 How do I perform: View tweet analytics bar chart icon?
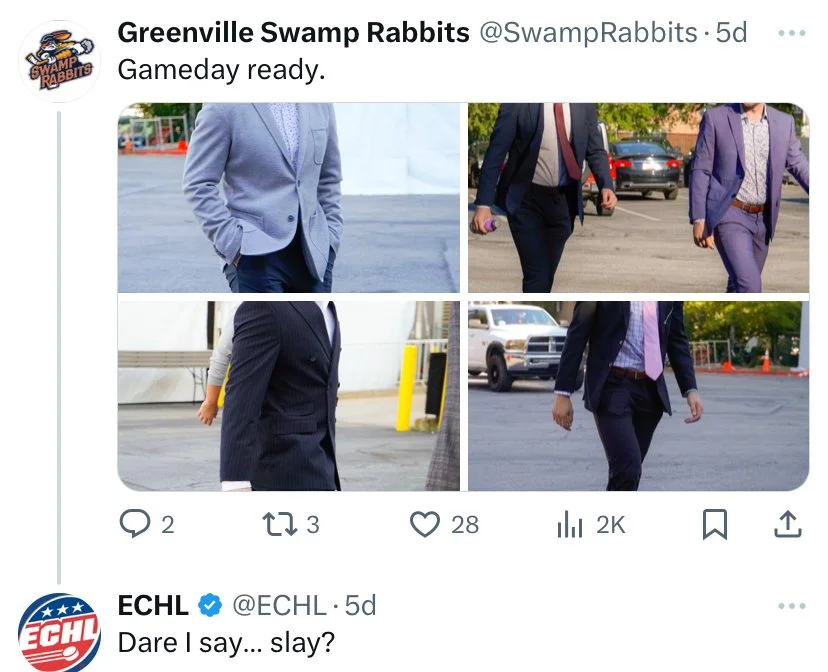point(570,524)
